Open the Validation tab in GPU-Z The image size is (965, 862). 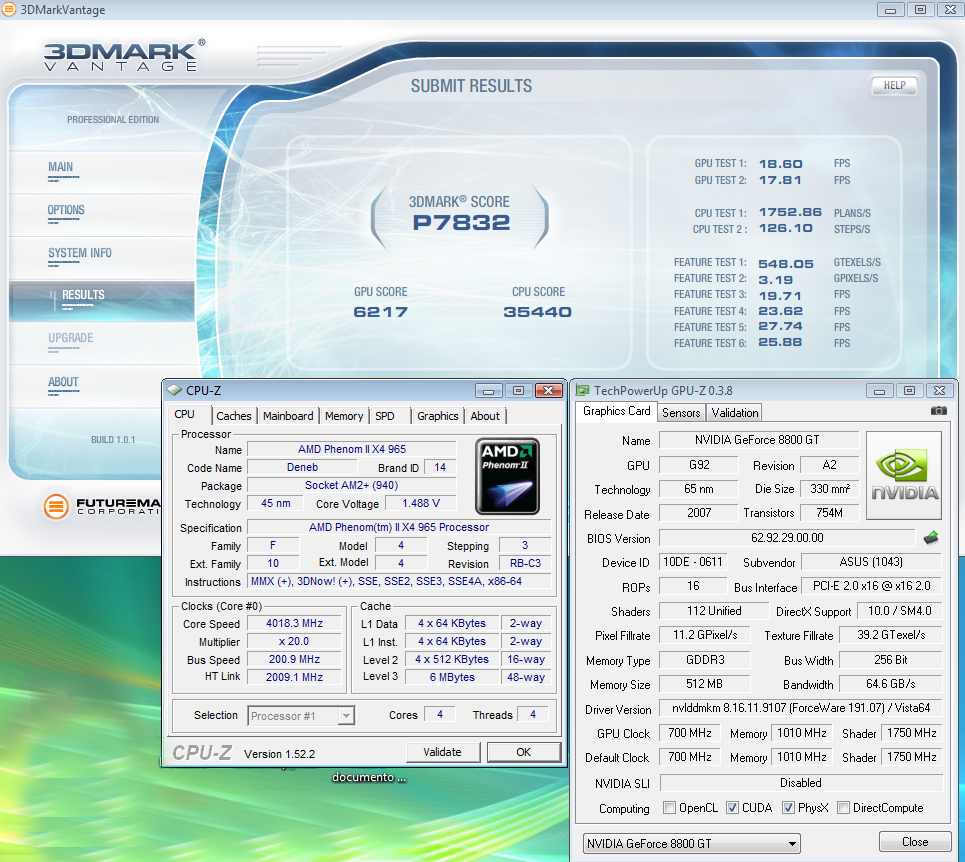click(x=735, y=413)
